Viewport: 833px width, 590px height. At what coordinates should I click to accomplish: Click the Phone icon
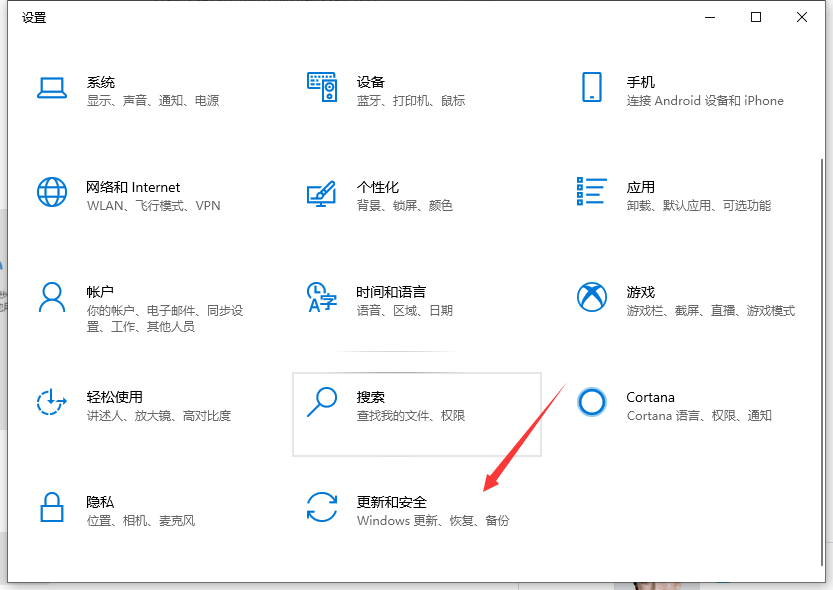591,87
